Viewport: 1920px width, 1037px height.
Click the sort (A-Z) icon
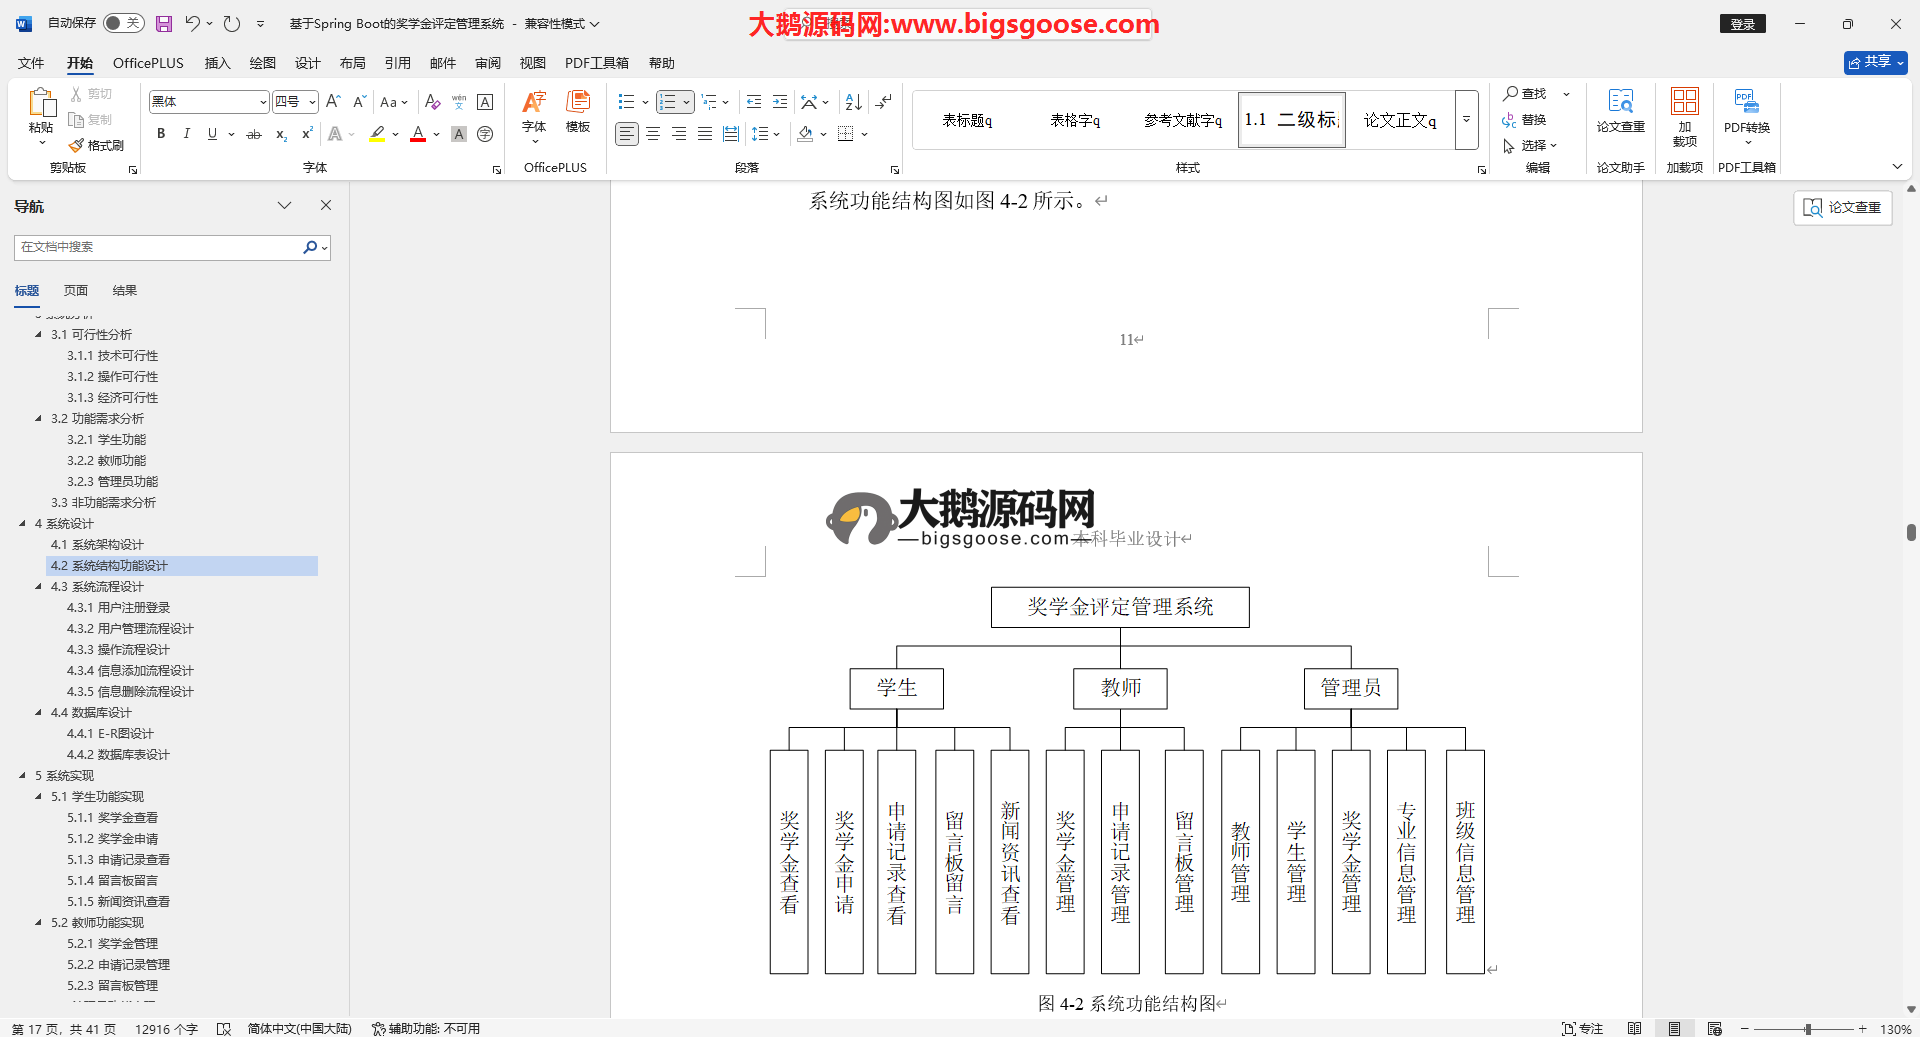tap(853, 102)
